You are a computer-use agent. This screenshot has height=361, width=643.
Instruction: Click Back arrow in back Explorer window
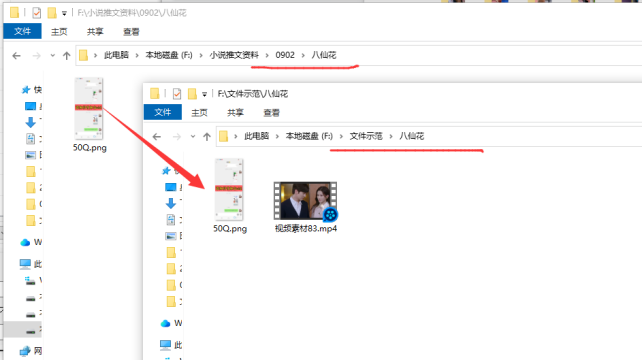(16, 55)
